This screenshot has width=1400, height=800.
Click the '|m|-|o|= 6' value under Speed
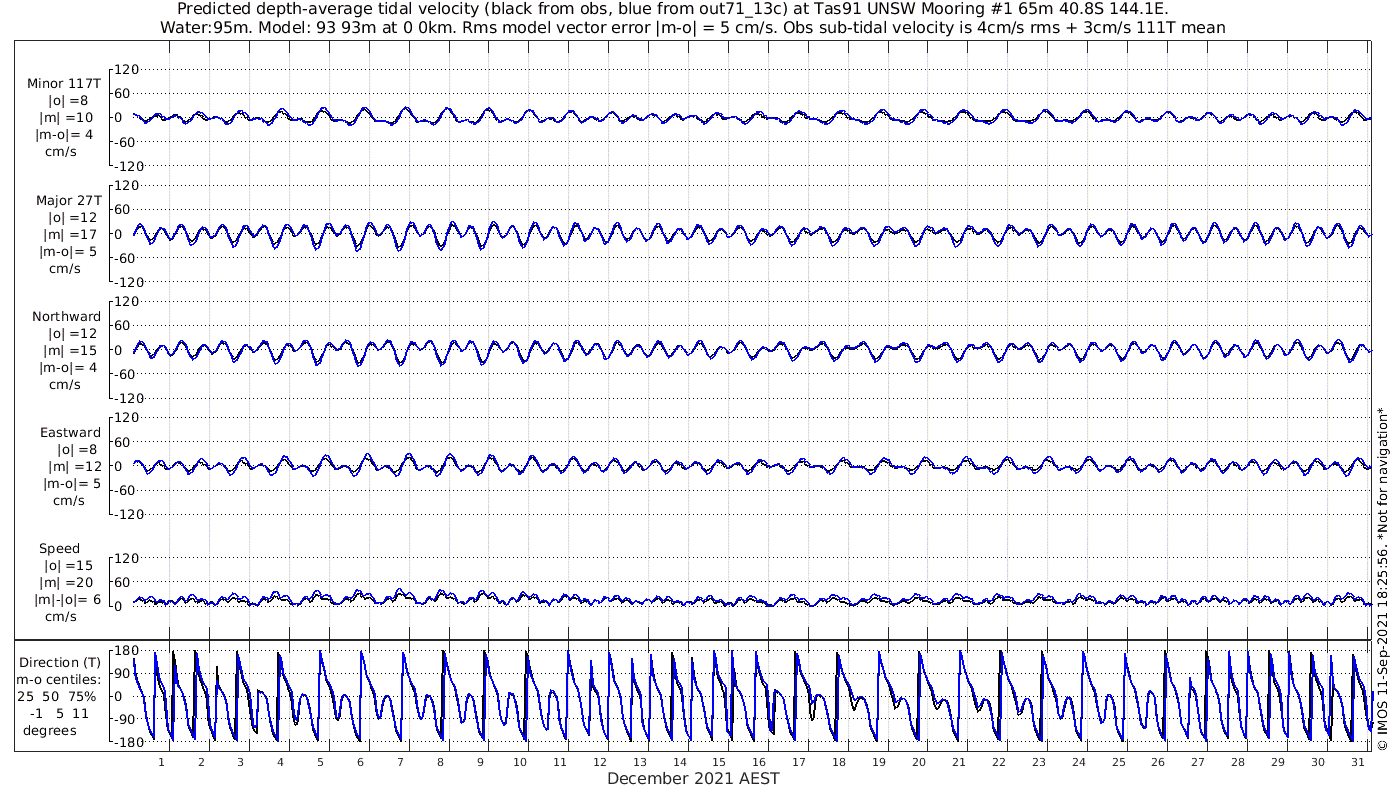68,599
